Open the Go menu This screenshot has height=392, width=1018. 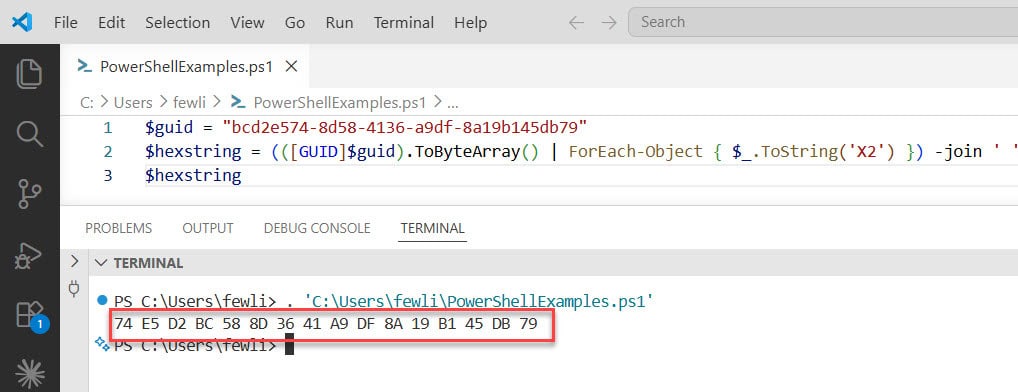click(x=295, y=23)
